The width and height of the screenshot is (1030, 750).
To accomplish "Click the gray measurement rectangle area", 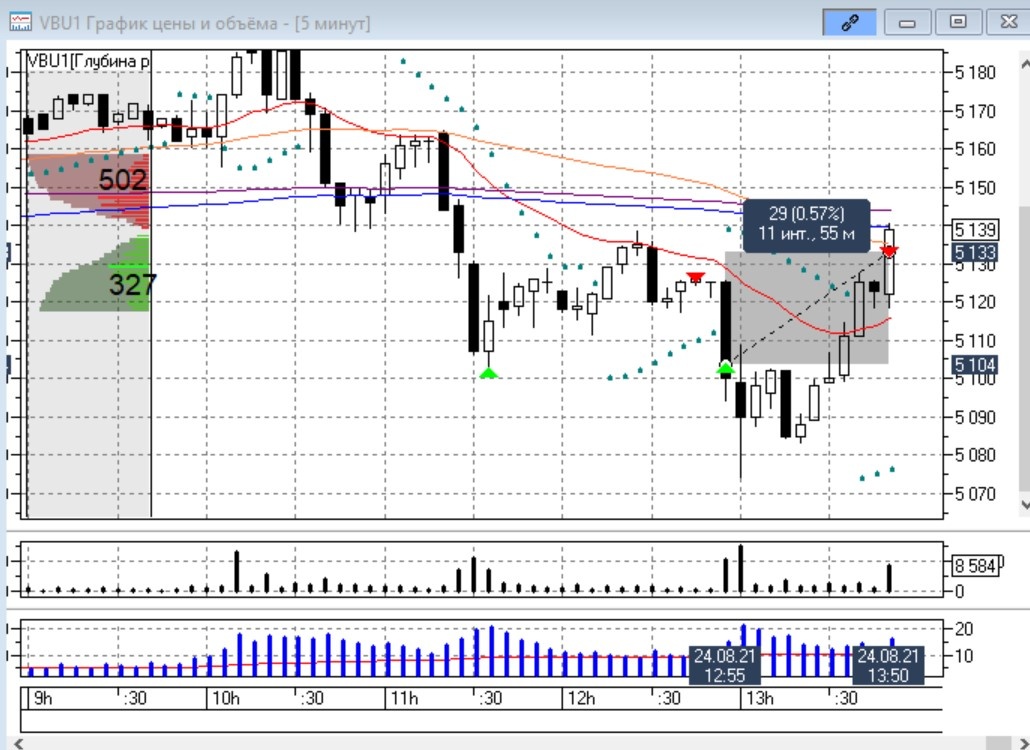I will point(807,307).
